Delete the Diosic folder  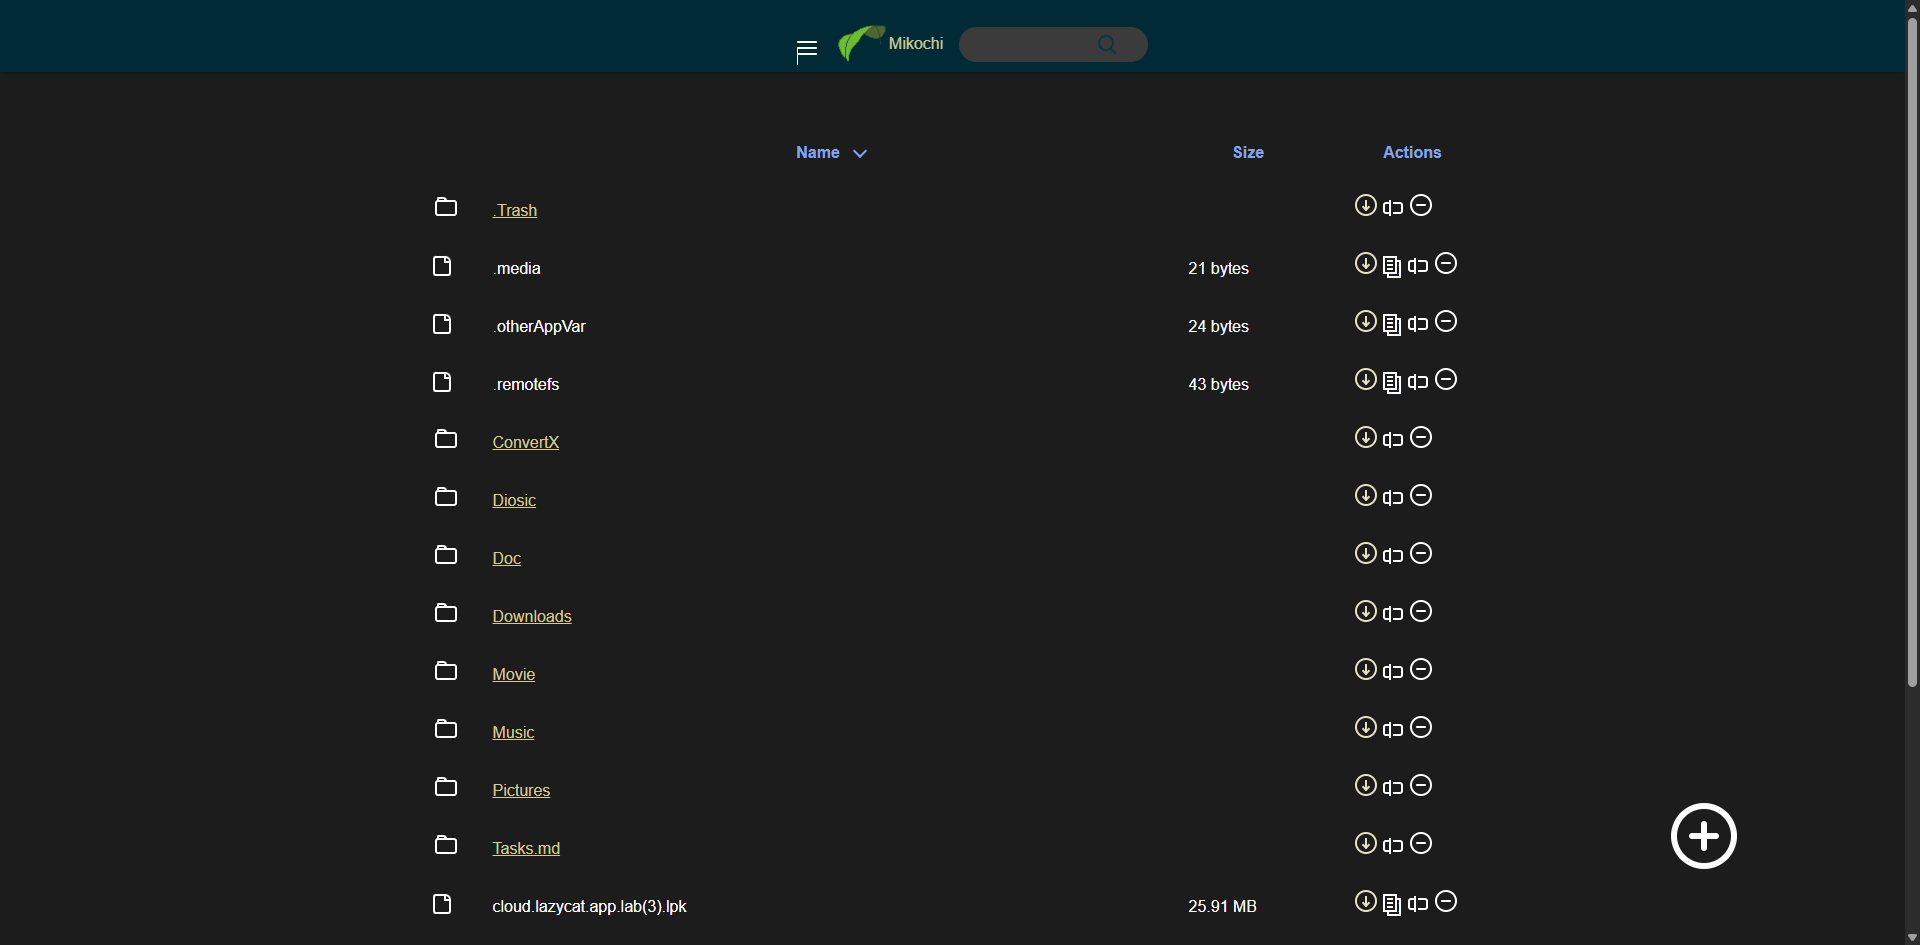point(1421,496)
